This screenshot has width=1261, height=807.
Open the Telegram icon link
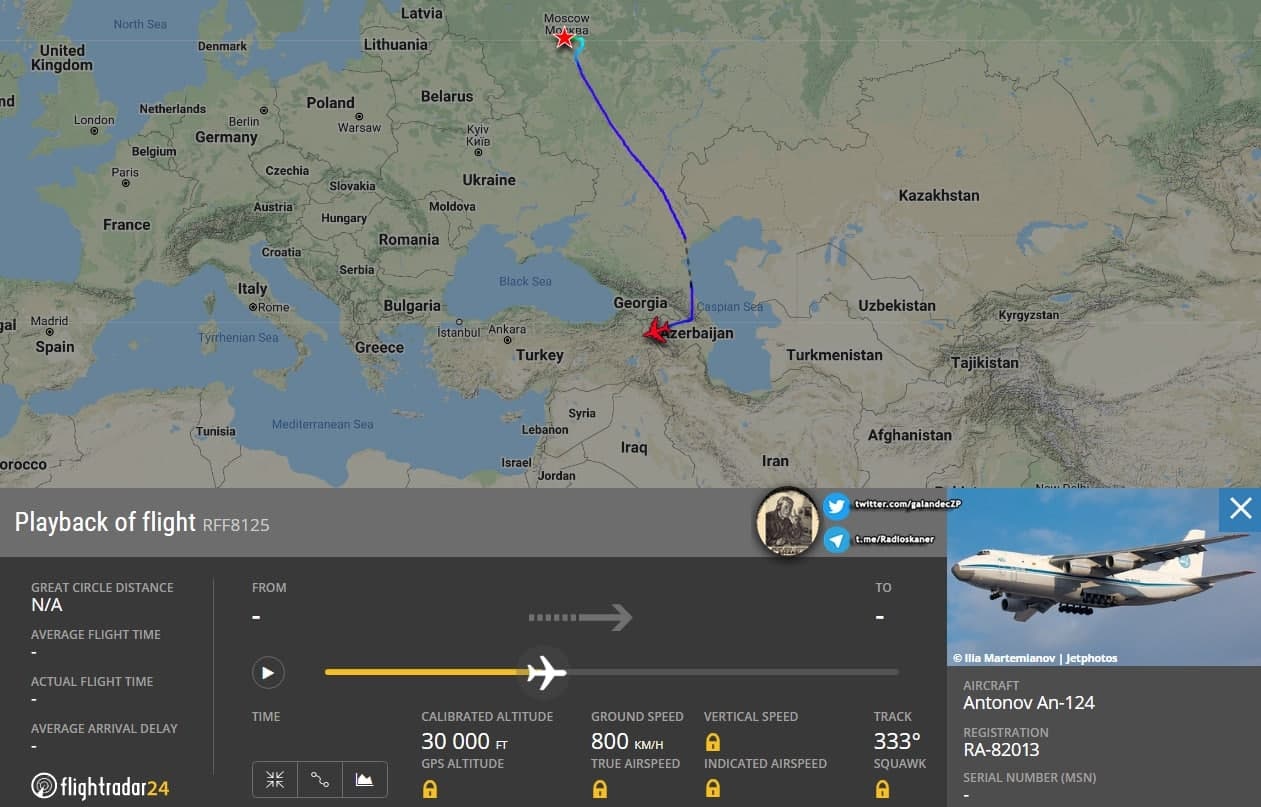tap(837, 540)
